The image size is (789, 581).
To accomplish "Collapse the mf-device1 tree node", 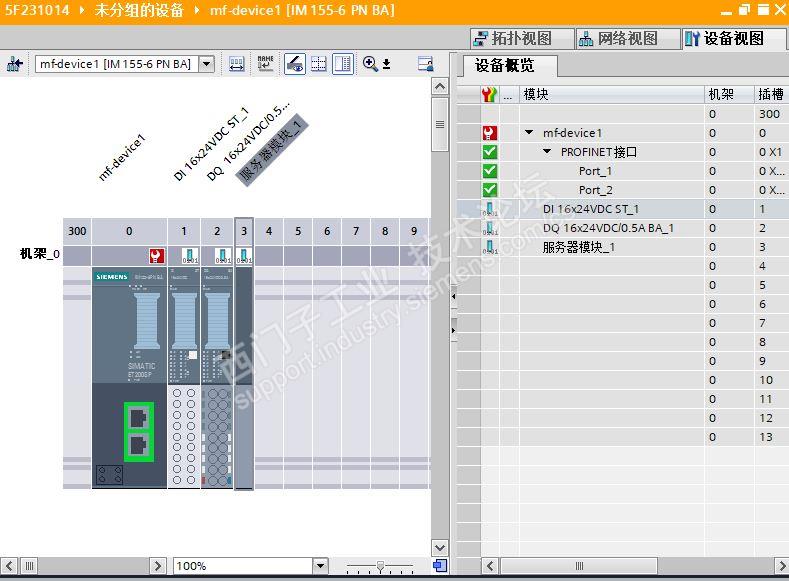I will (529, 132).
